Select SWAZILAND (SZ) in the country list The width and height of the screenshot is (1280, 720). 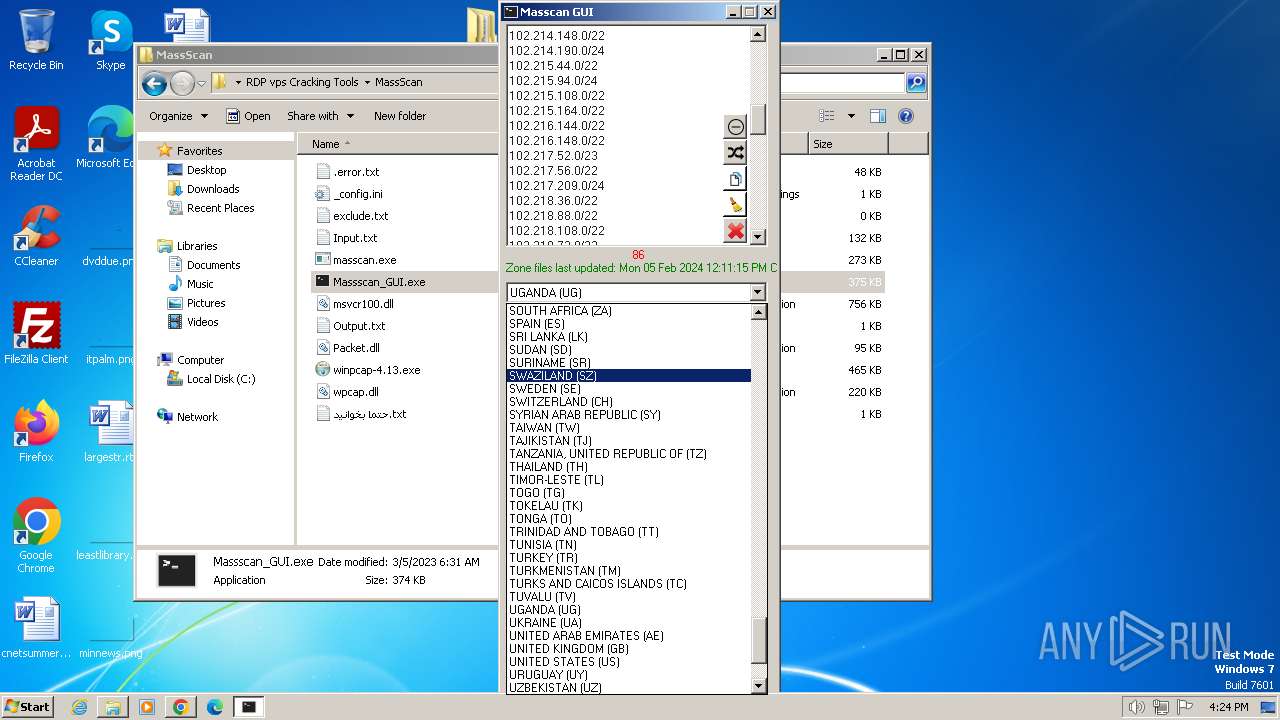pos(629,376)
